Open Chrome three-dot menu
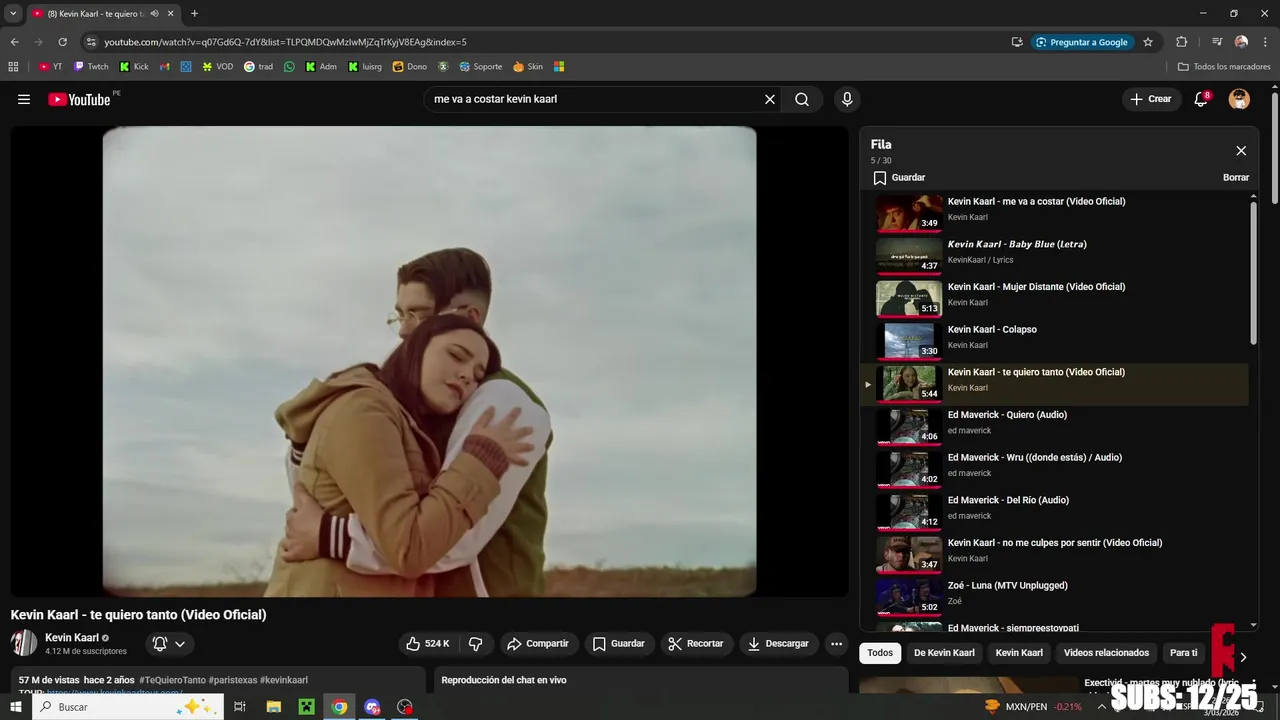 click(1265, 42)
